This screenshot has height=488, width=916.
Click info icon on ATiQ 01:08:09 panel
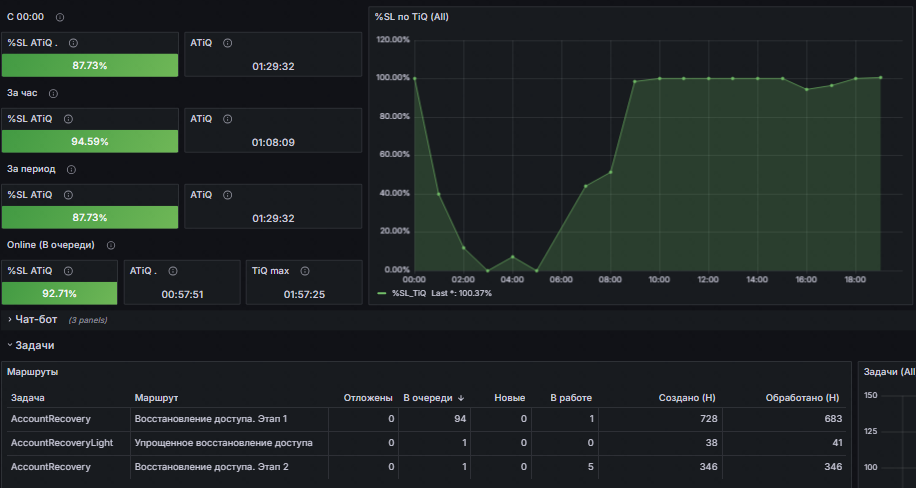[228, 119]
